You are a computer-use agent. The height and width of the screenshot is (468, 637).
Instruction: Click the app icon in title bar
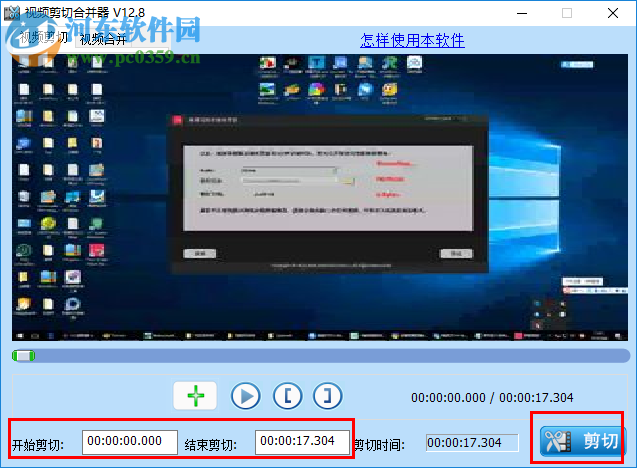[12, 13]
